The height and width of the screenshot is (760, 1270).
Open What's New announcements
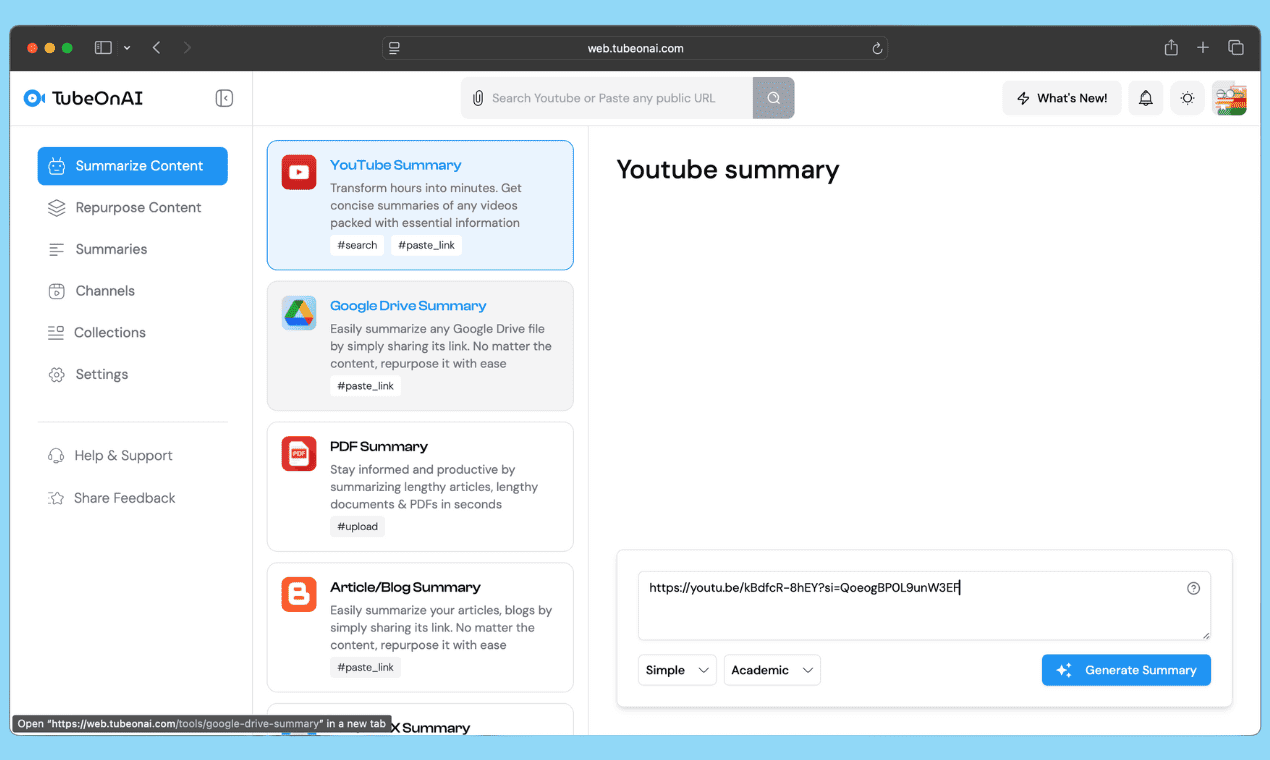[x=1062, y=98]
